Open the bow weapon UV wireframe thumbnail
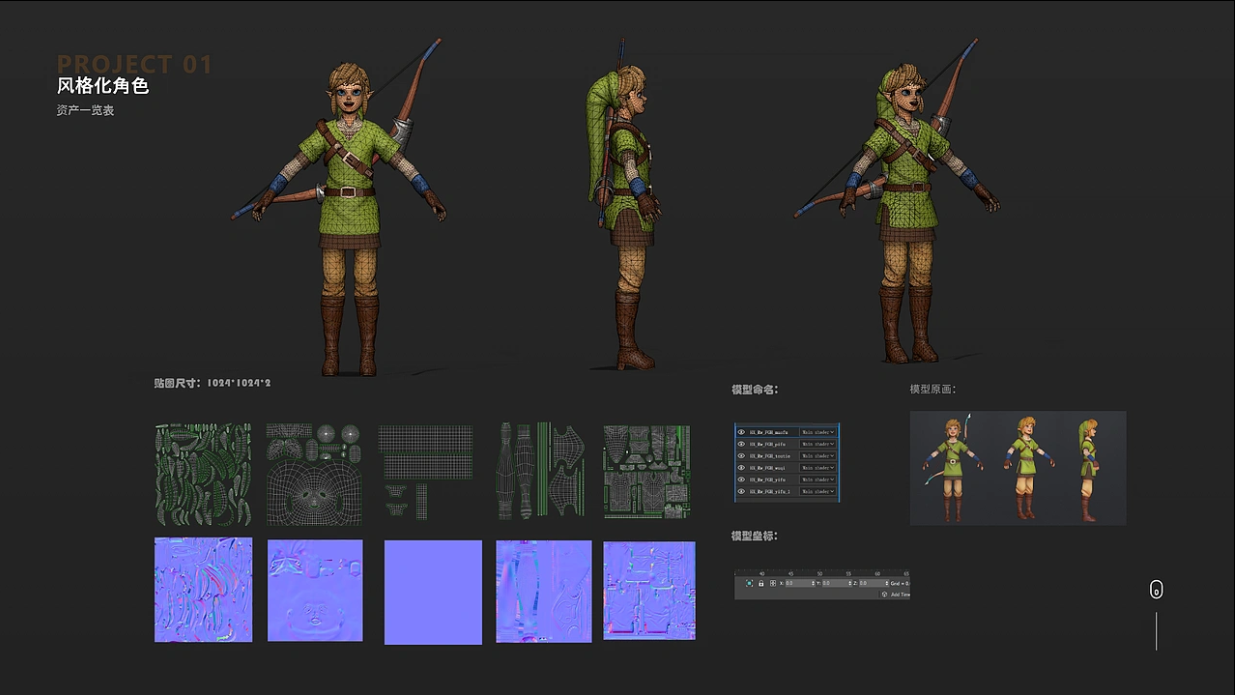The image size is (1235, 695). tap(541, 470)
